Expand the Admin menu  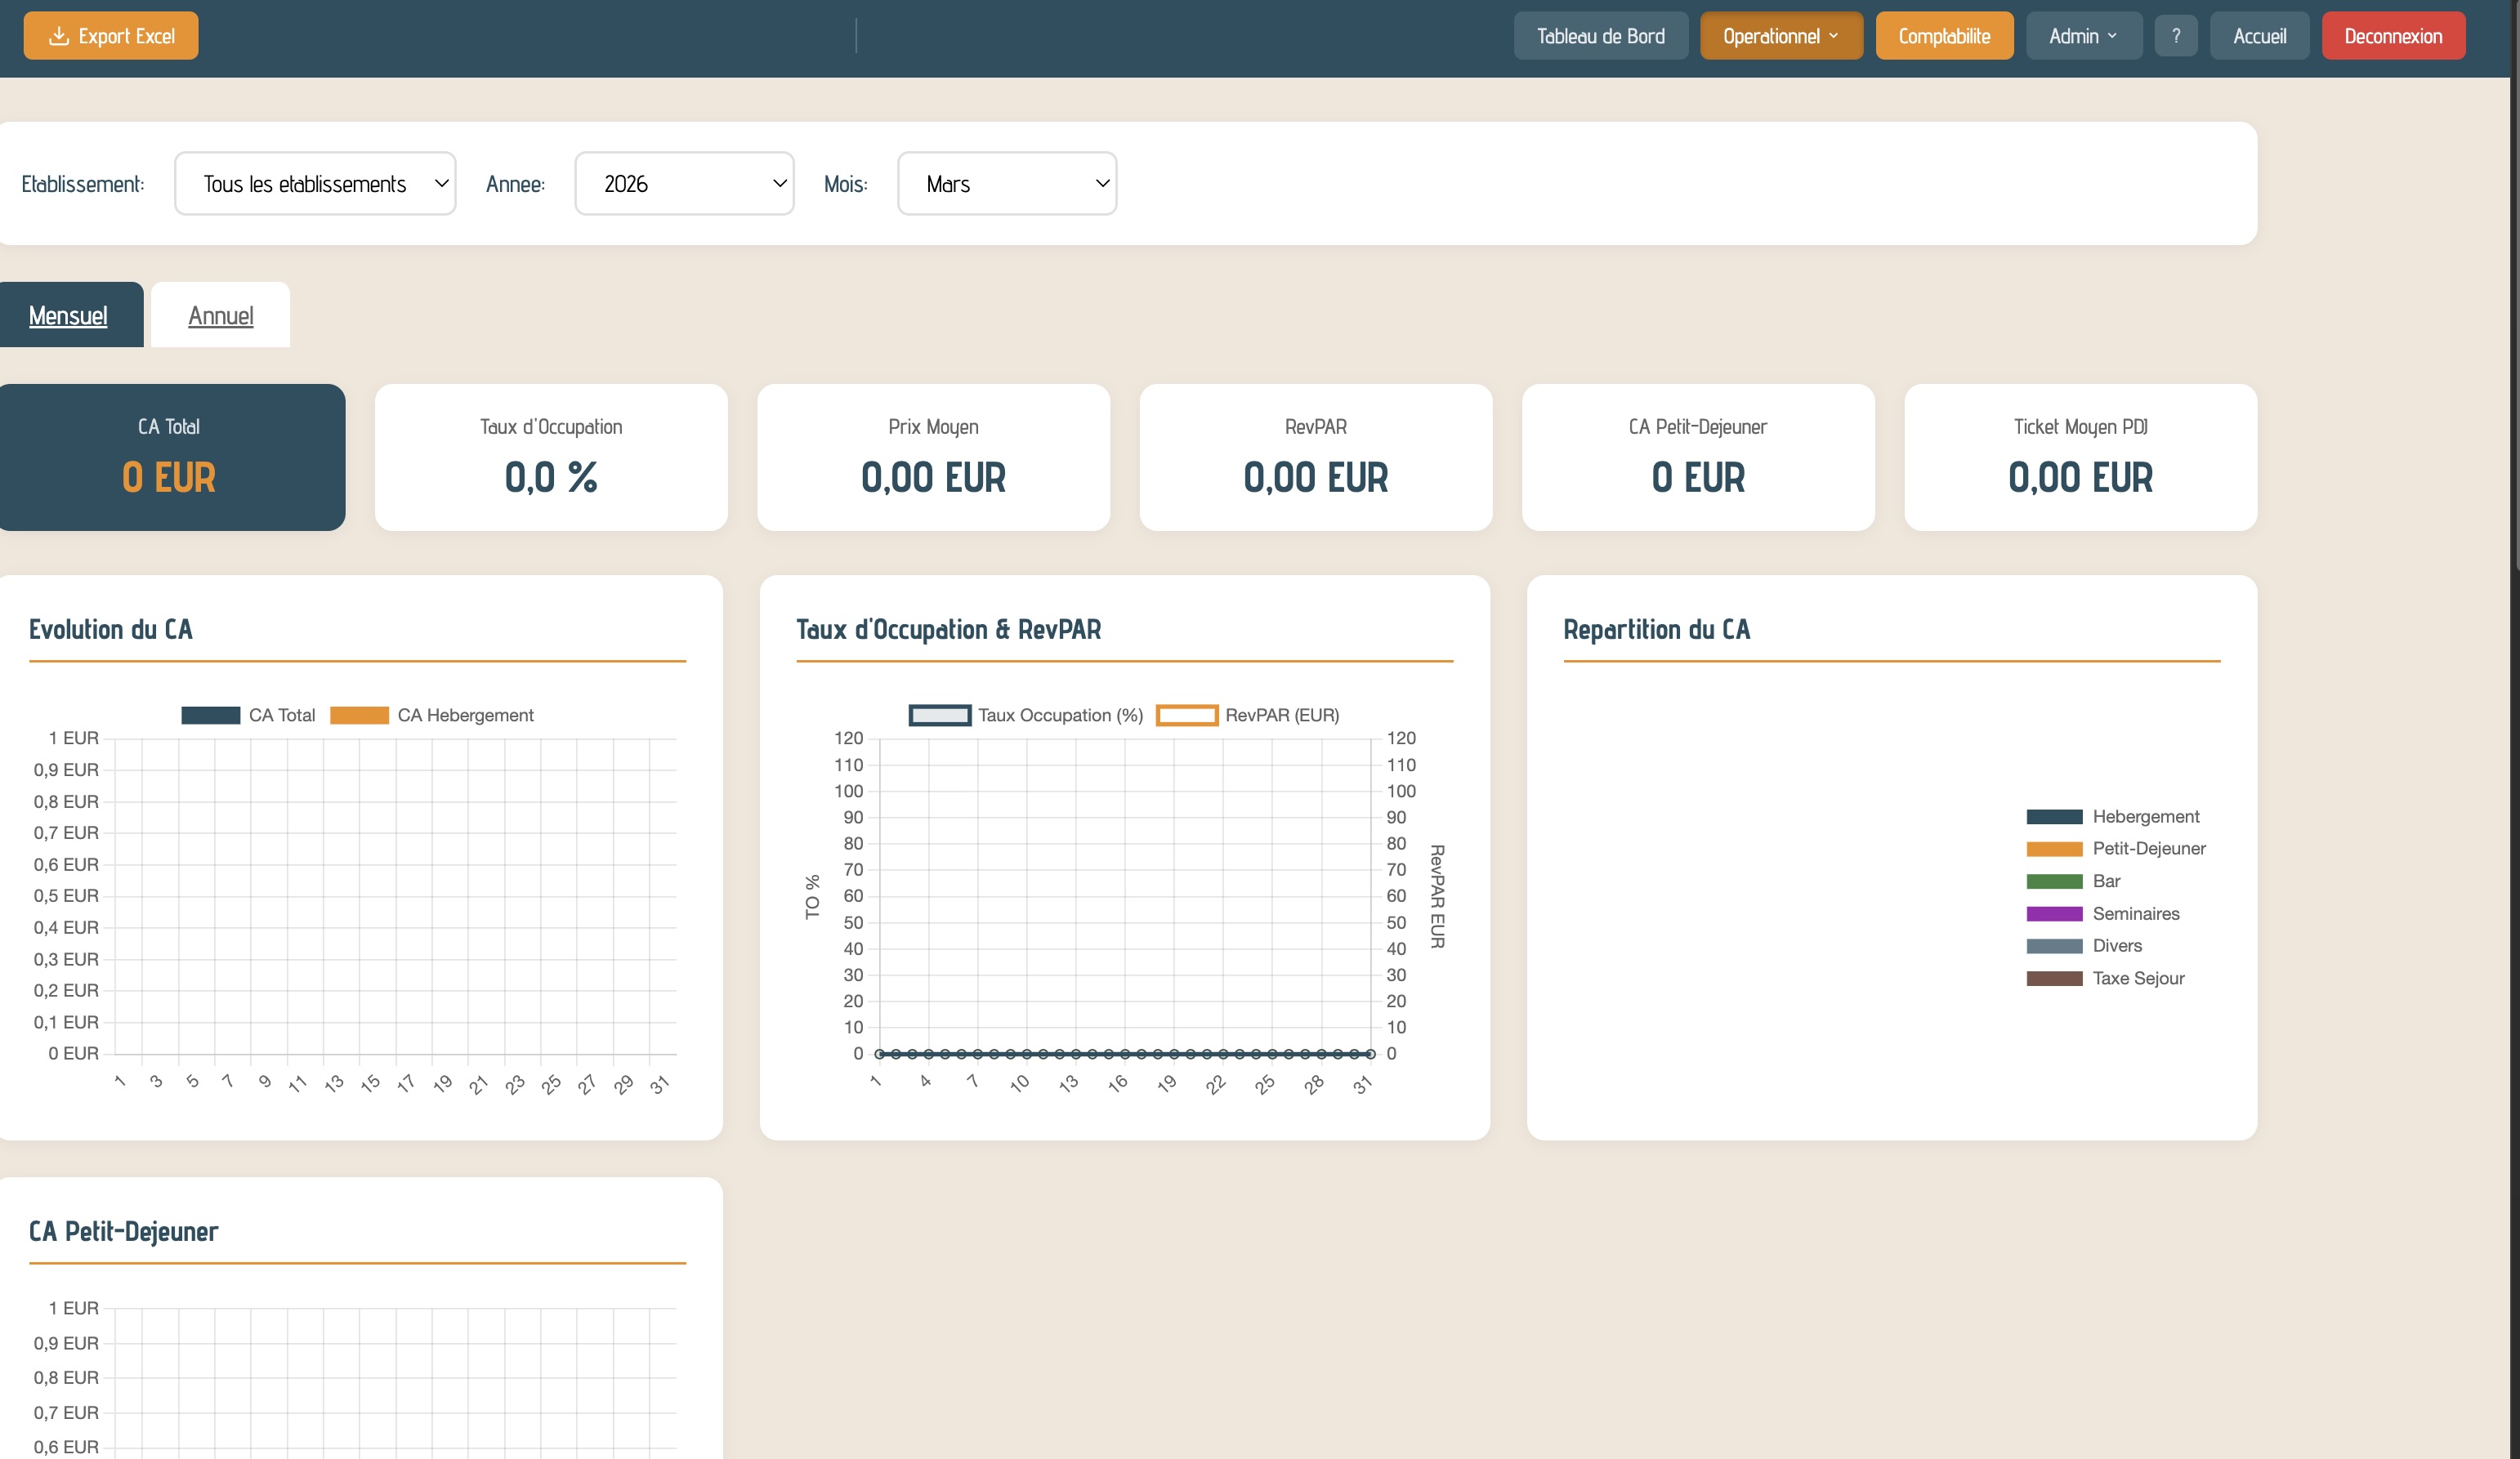click(x=2082, y=35)
